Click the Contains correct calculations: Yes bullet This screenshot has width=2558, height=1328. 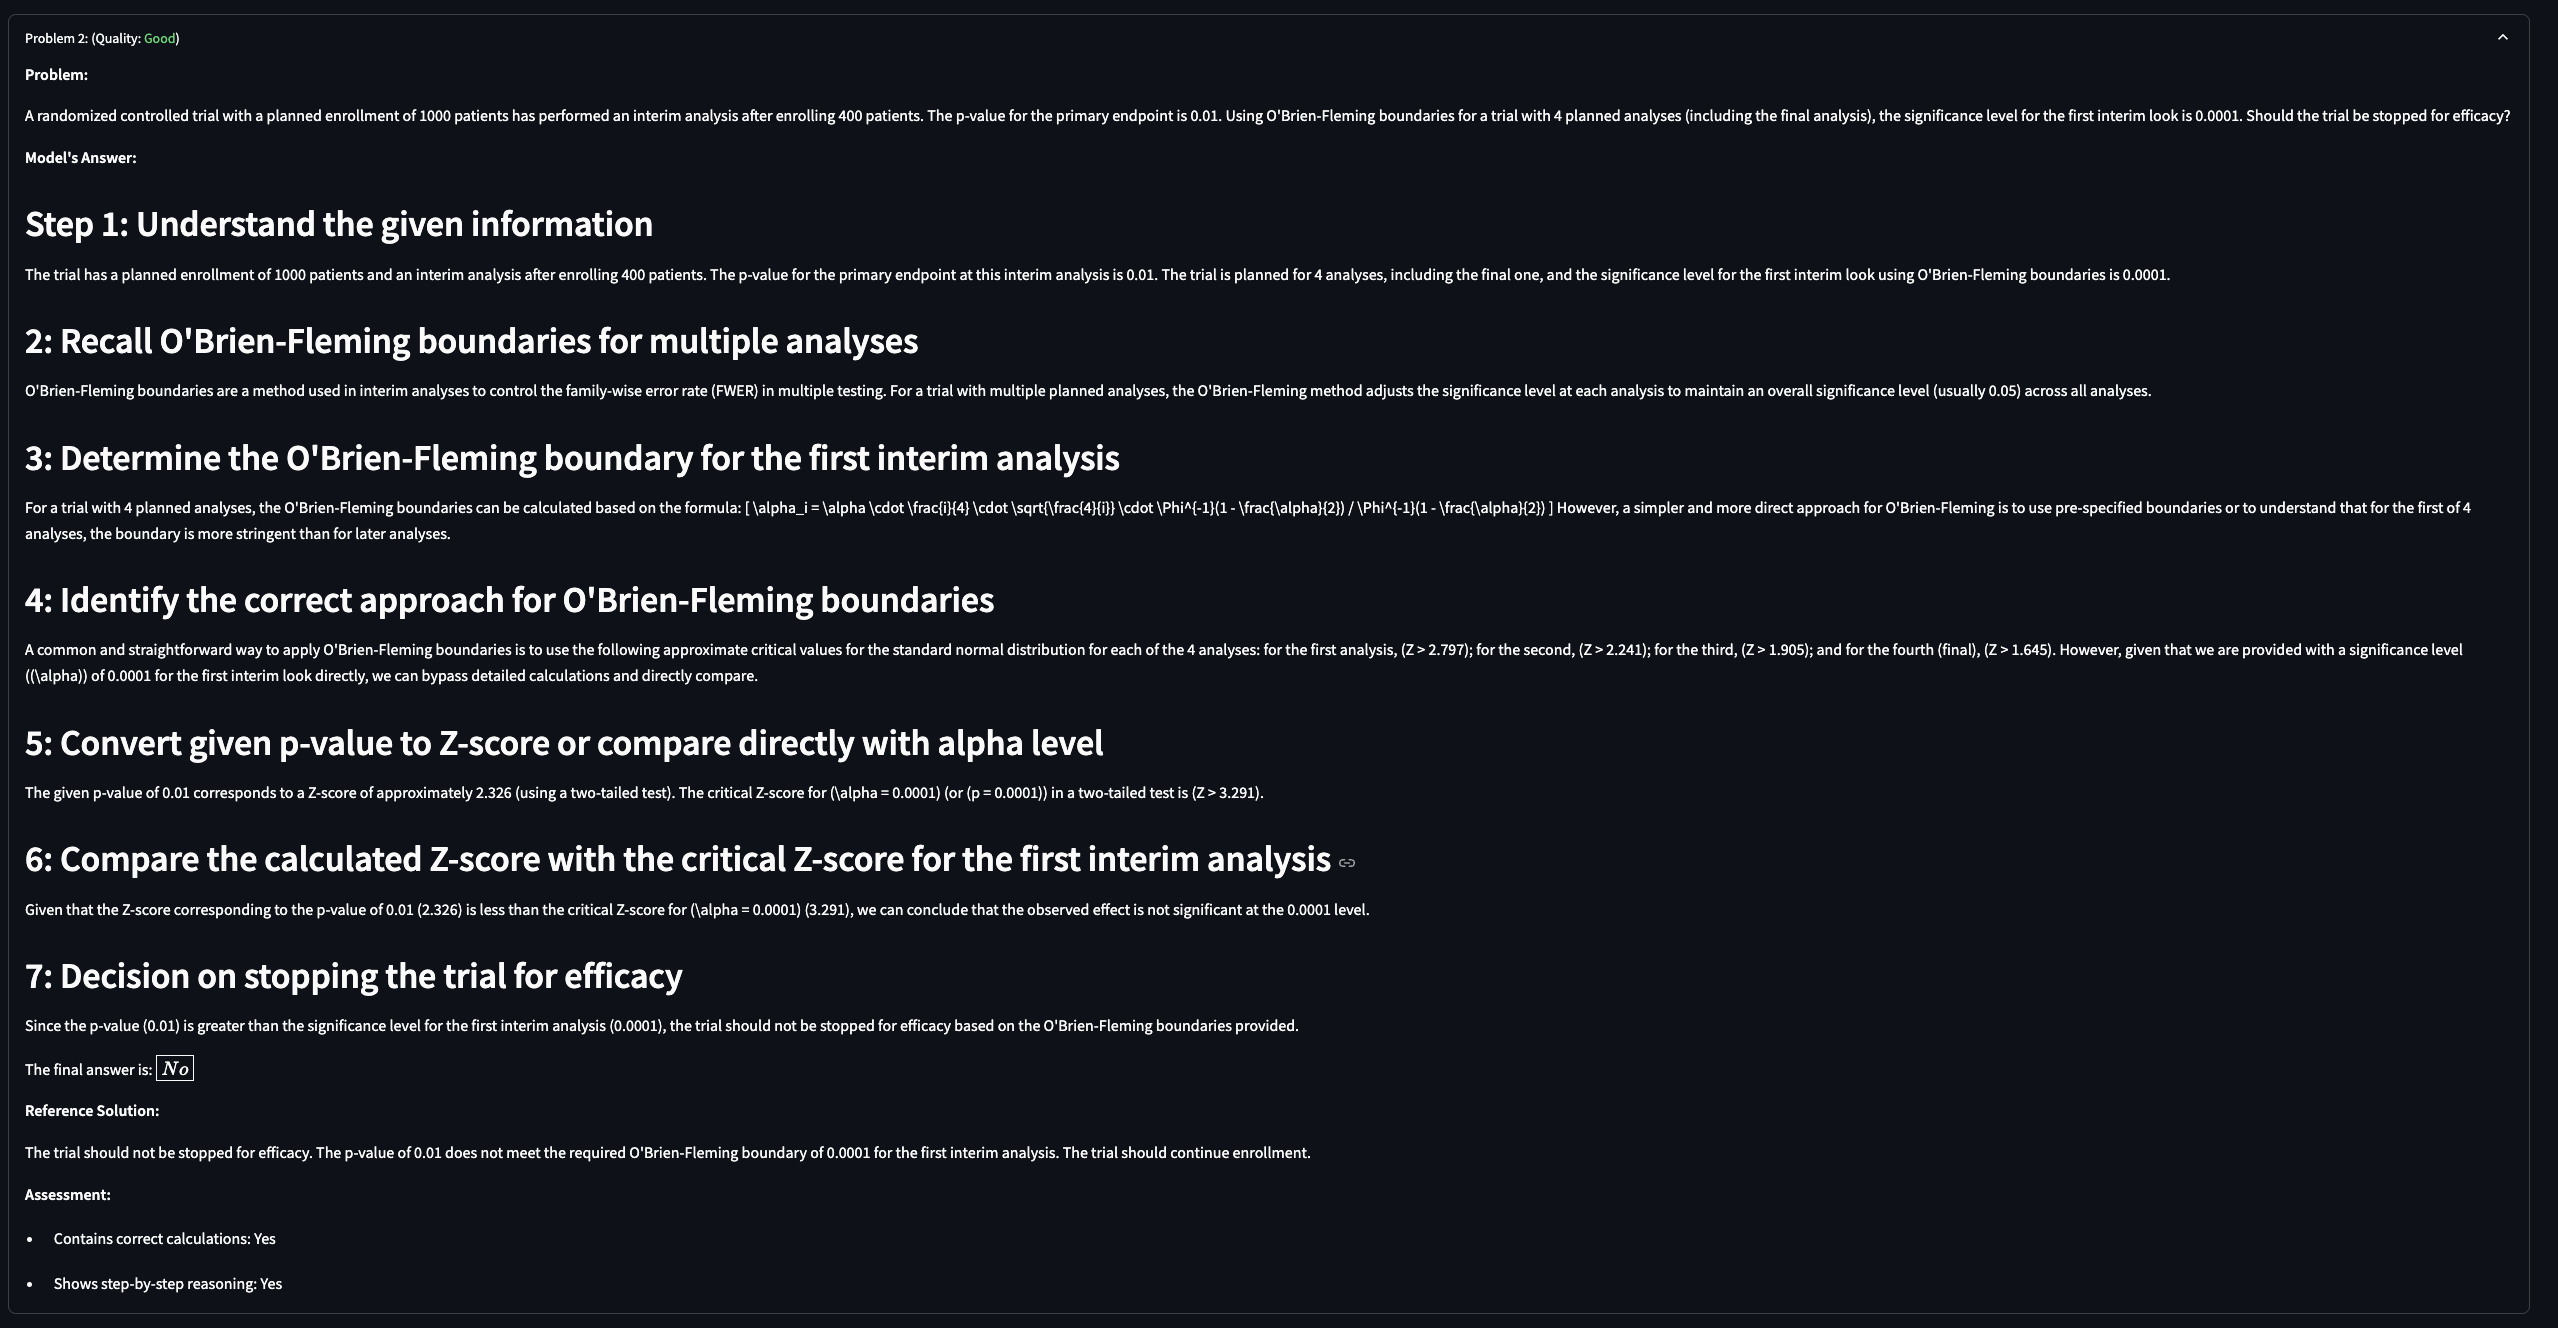[165, 1239]
